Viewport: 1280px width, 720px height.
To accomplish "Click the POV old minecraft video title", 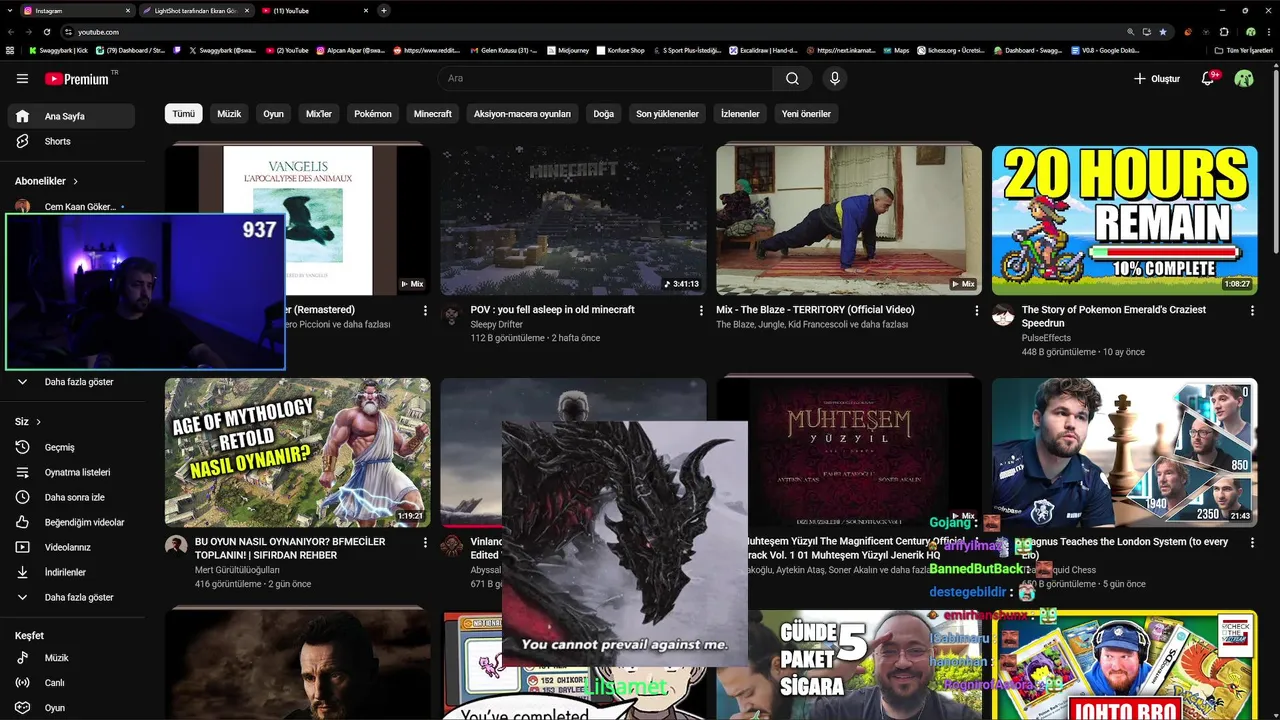I will [x=552, y=310].
